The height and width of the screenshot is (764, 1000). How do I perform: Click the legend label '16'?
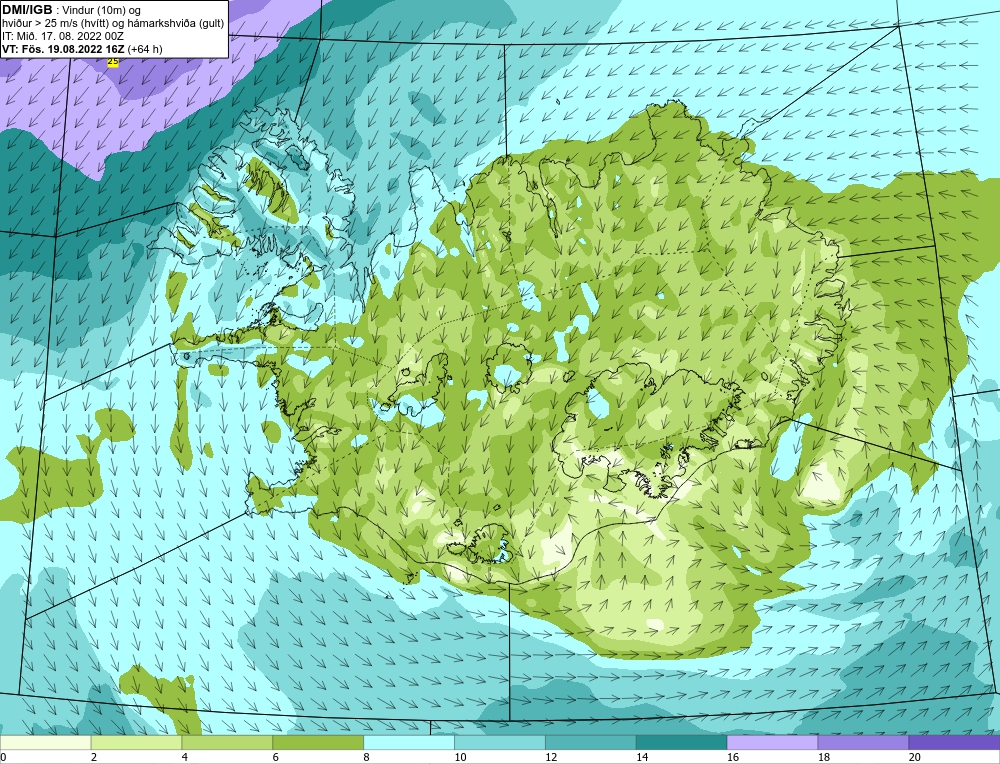point(733,757)
